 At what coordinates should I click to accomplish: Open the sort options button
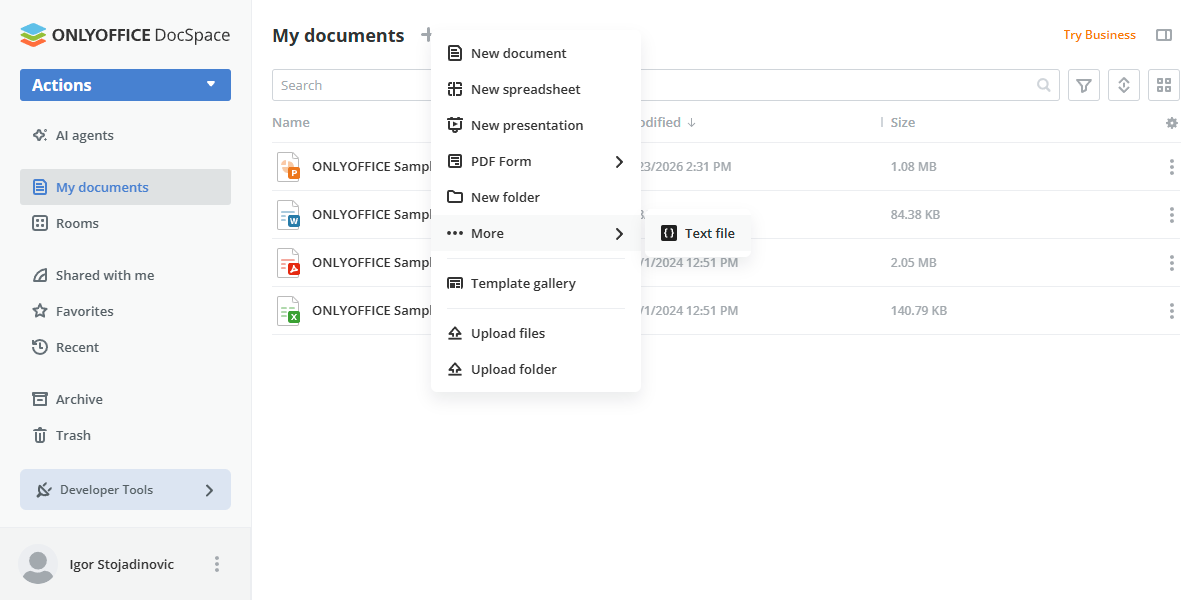point(1124,85)
